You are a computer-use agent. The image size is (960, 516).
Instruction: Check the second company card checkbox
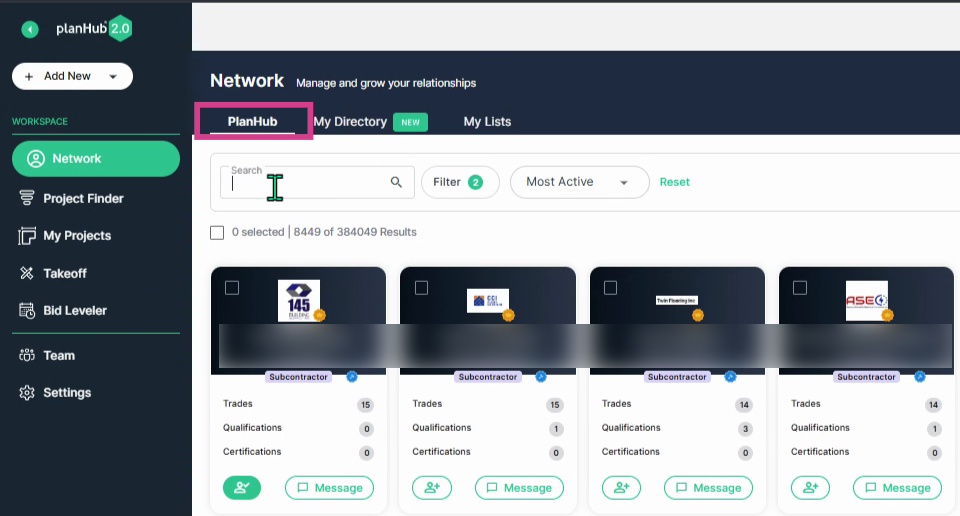click(x=421, y=288)
